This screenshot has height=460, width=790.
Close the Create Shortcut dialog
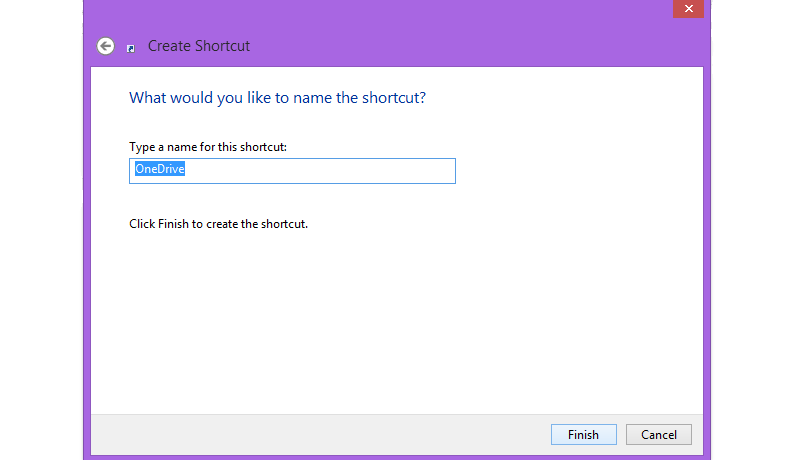coord(688,9)
